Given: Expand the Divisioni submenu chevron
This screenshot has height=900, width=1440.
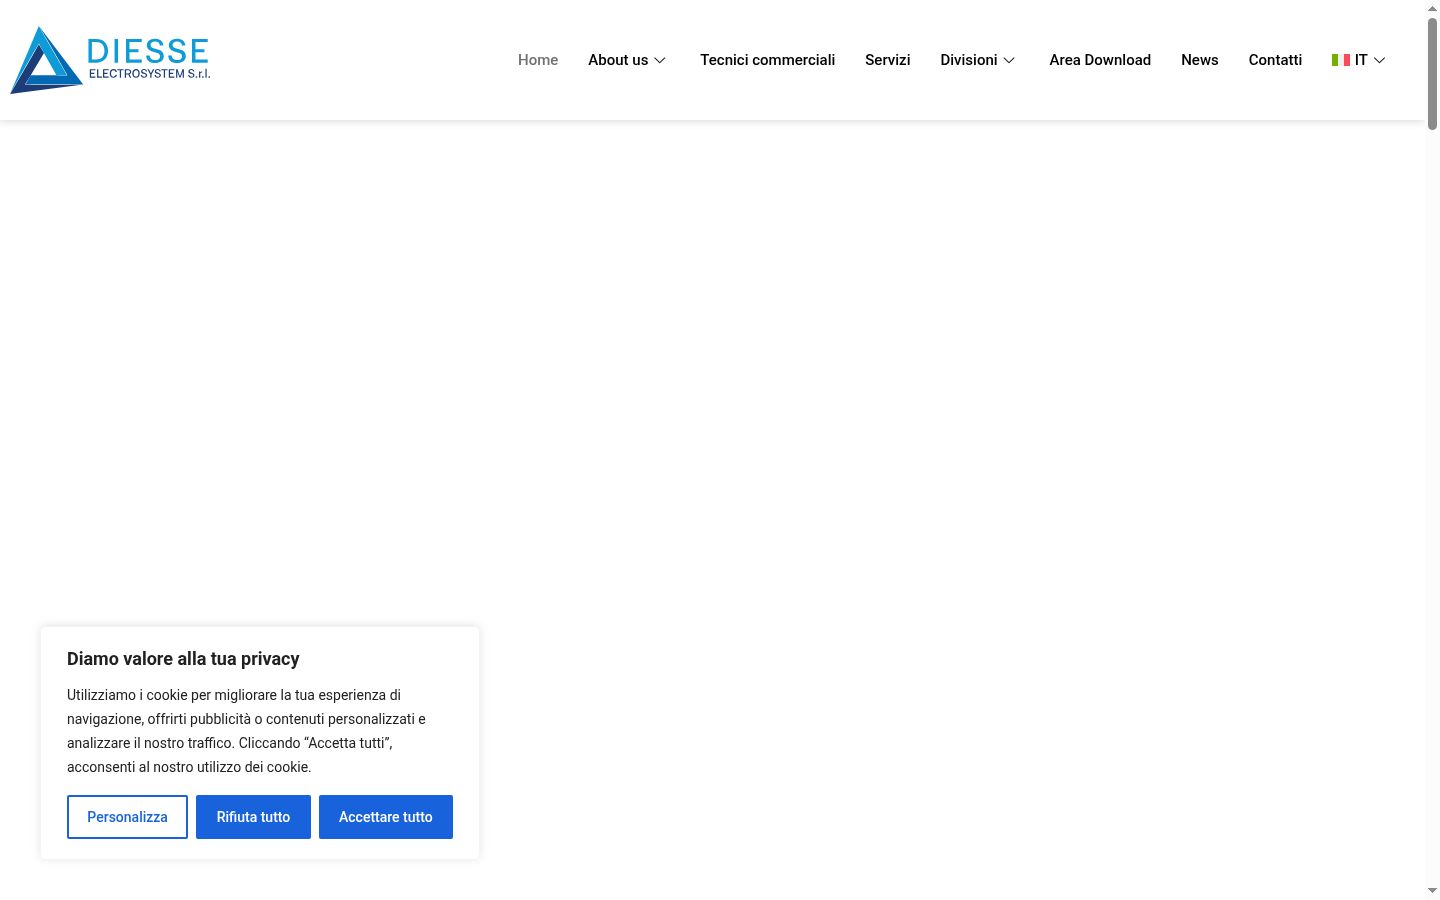Looking at the screenshot, I should tap(1009, 60).
